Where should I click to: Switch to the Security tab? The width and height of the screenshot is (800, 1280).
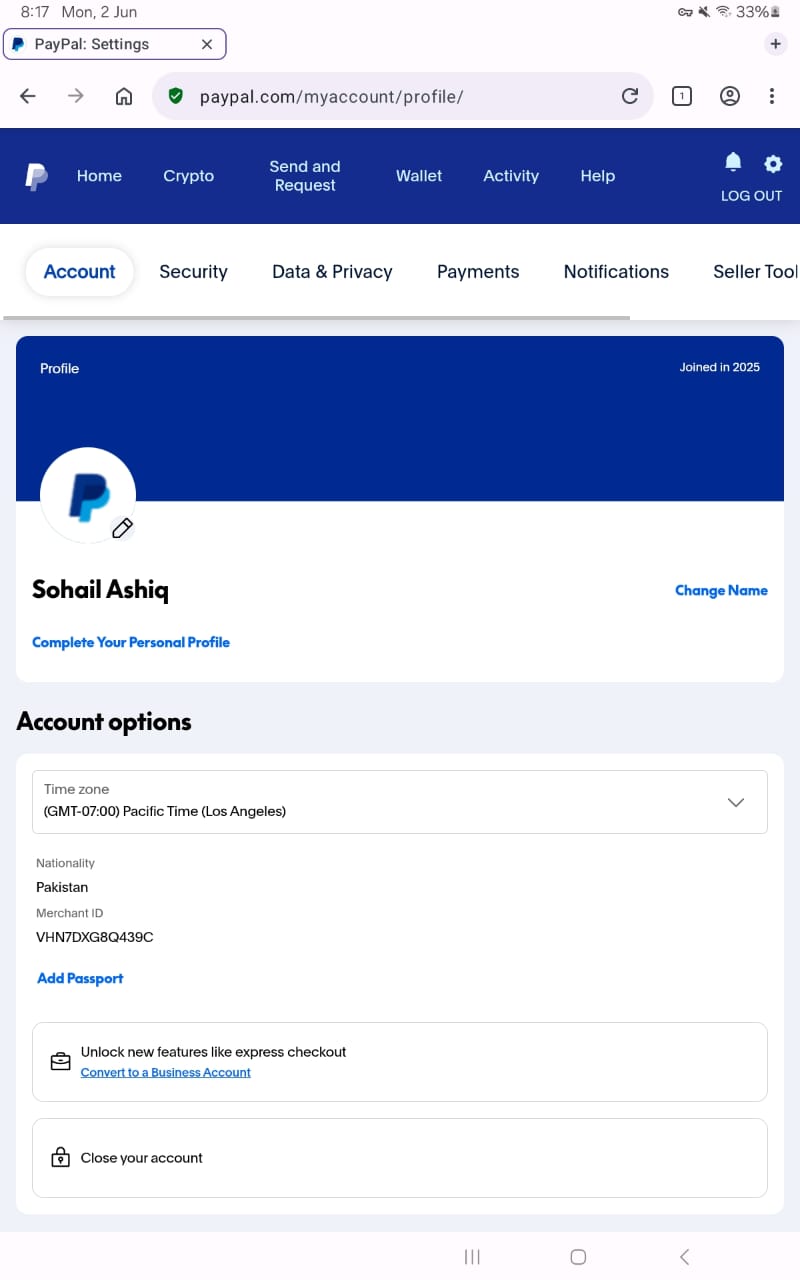point(193,272)
